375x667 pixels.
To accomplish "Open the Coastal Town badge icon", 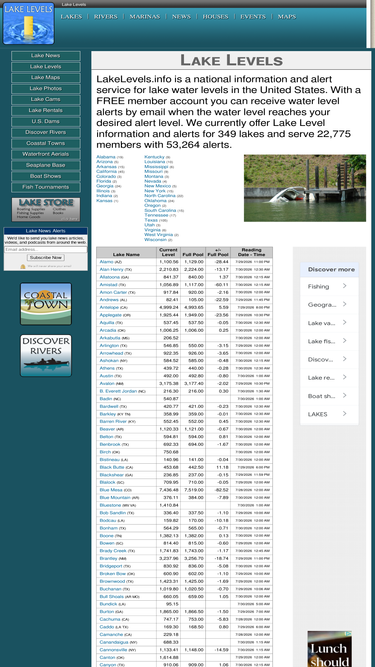I will coord(46,304).
